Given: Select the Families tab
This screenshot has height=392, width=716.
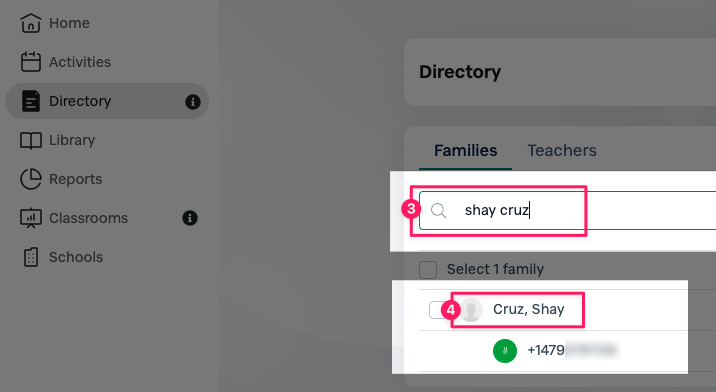Looking at the screenshot, I should (x=465, y=151).
